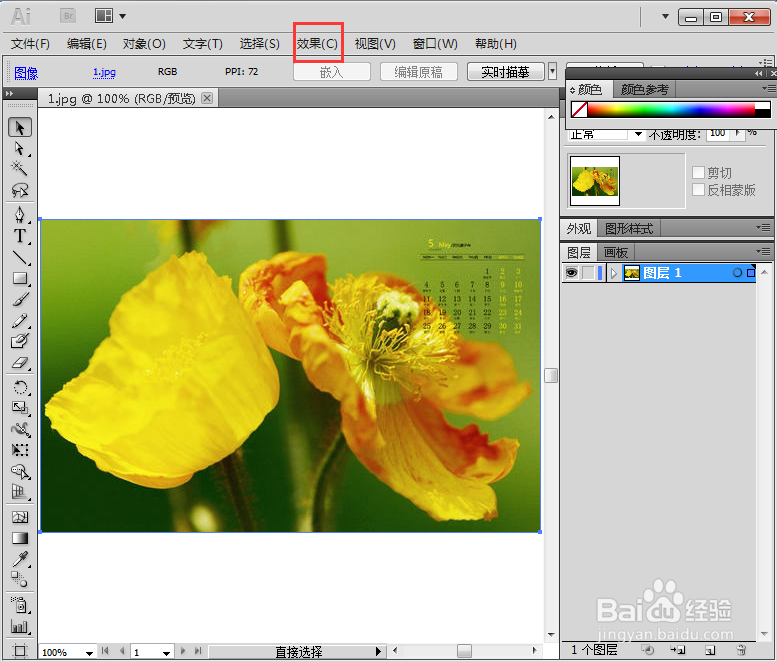Select the Rotate tool

click(x=20, y=387)
